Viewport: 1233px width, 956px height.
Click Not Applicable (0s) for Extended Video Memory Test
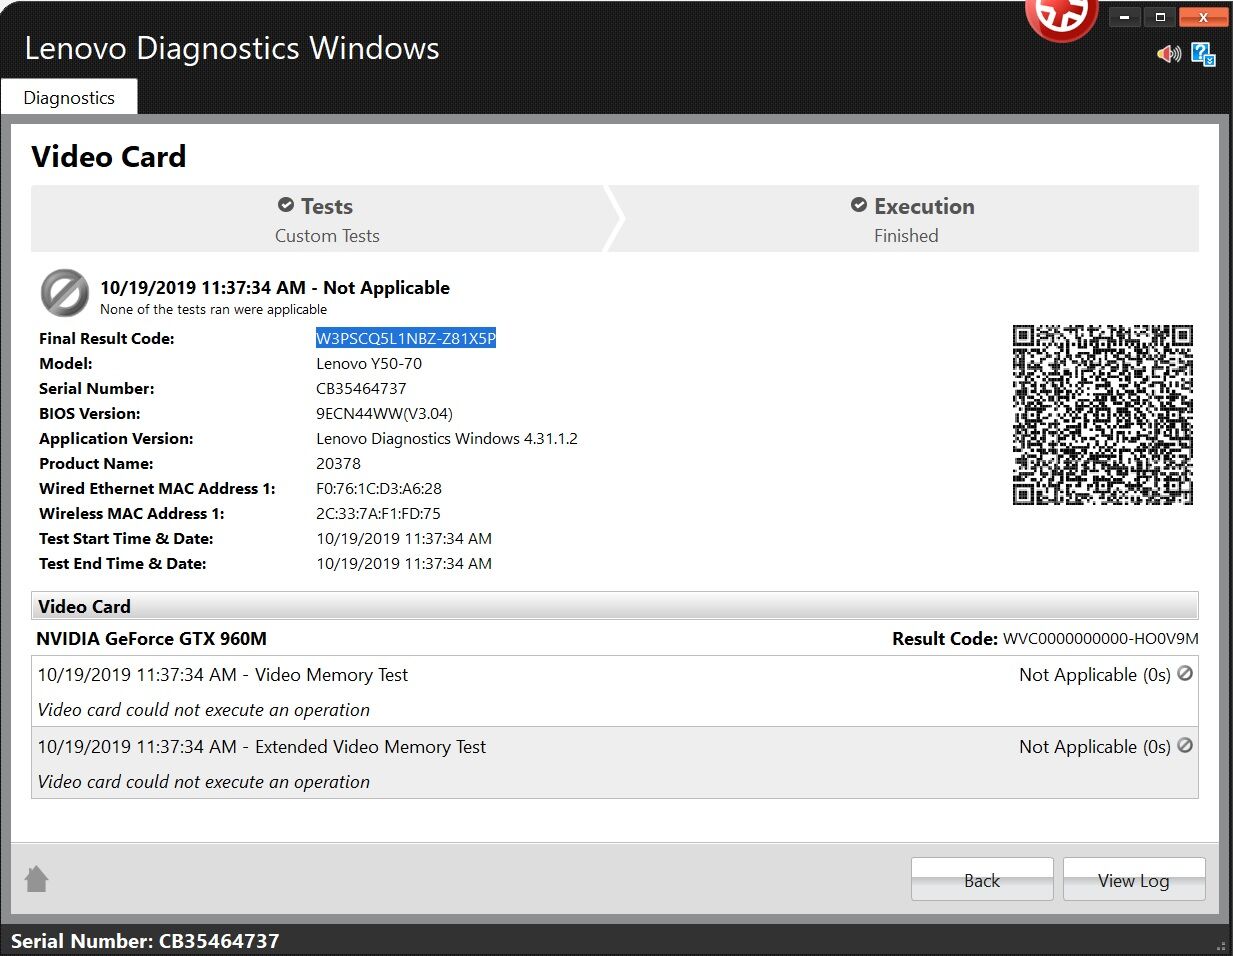coord(1095,747)
